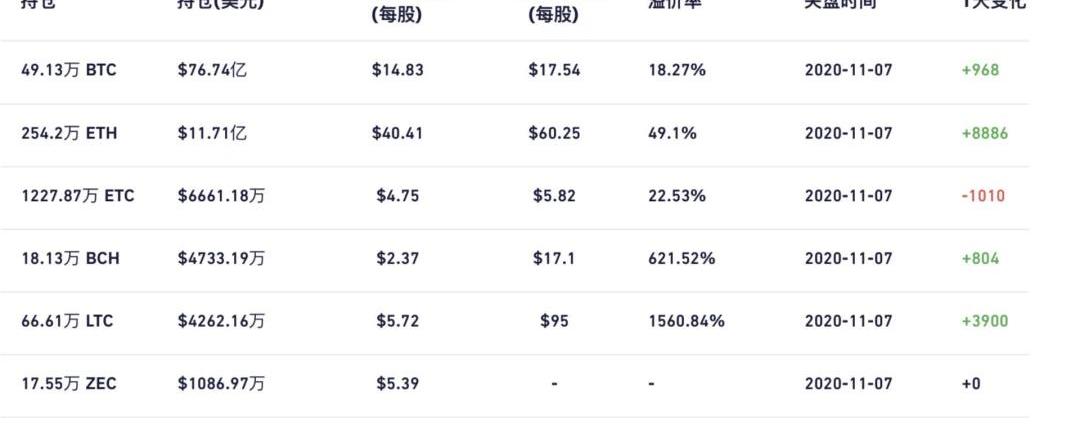The height and width of the screenshot is (428, 1080).
Task: Click the red -1010 ETC change value
Action: point(984,196)
